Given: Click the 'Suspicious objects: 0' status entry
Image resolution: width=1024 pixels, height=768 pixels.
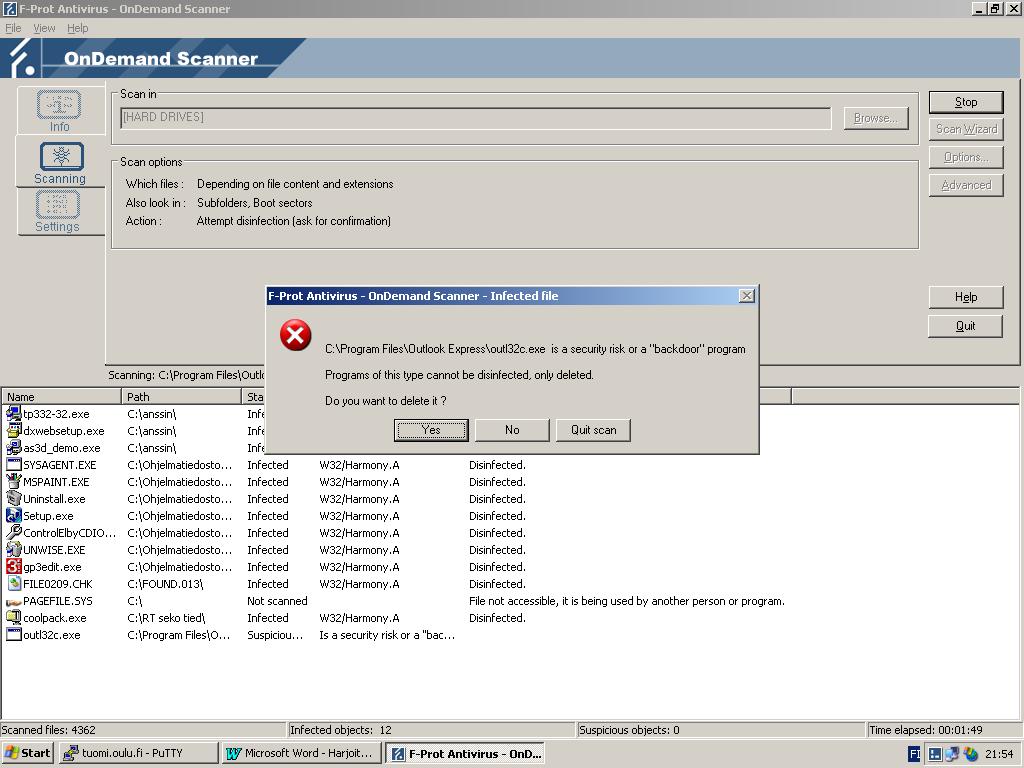Looking at the screenshot, I should [x=722, y=729].
